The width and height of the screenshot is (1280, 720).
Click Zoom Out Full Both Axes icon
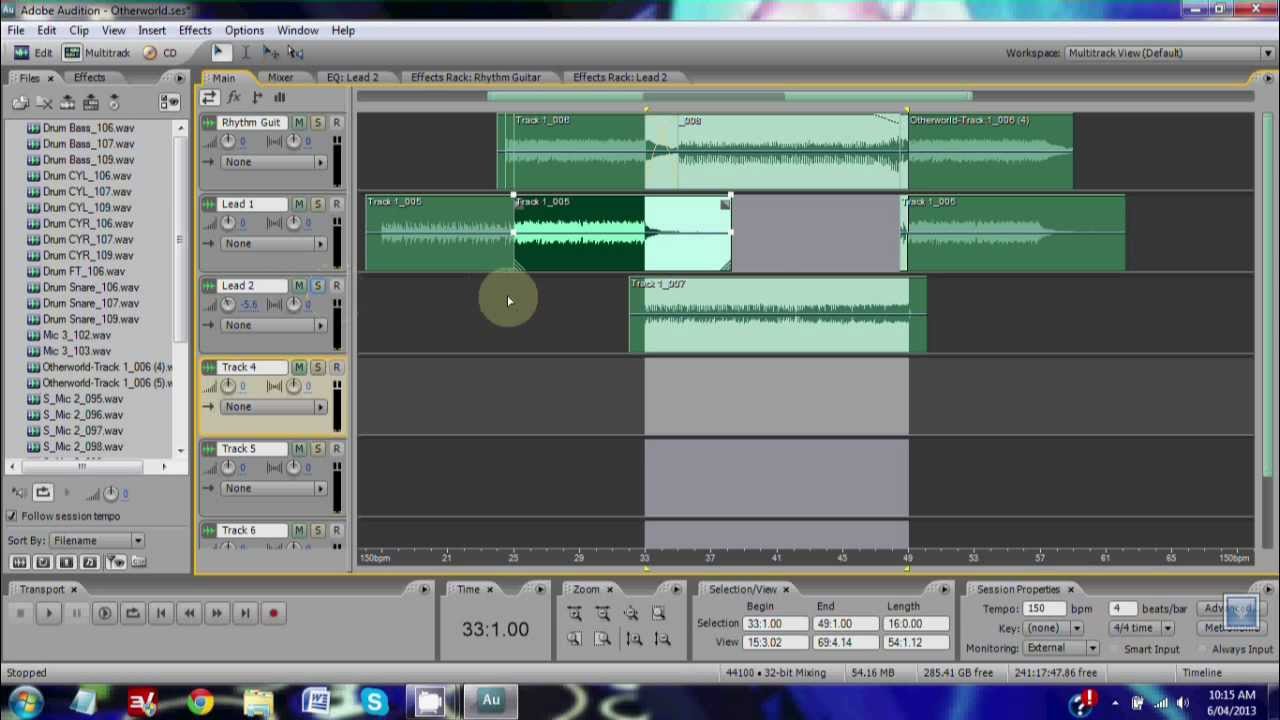pyautogui.click(x=631, y=614)
